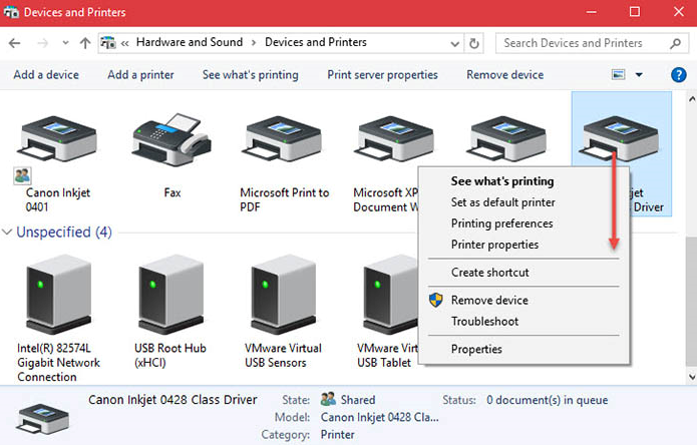Click the Search Devices and Printers box
Viewport: 697px width, 445px height.
(x=580, y=43)
